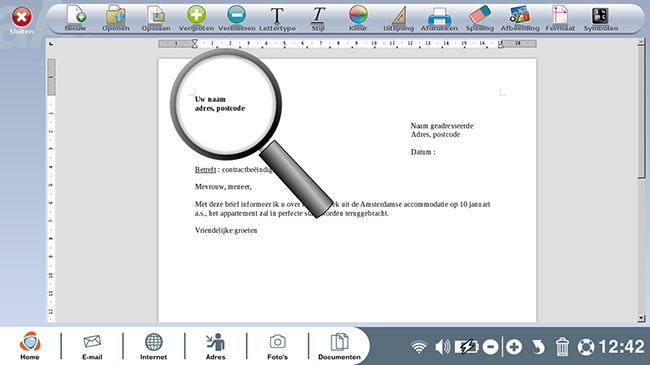Shrink text with the Verkleinen button
Screen dimensions: 650x365
[x=237, y=19]
